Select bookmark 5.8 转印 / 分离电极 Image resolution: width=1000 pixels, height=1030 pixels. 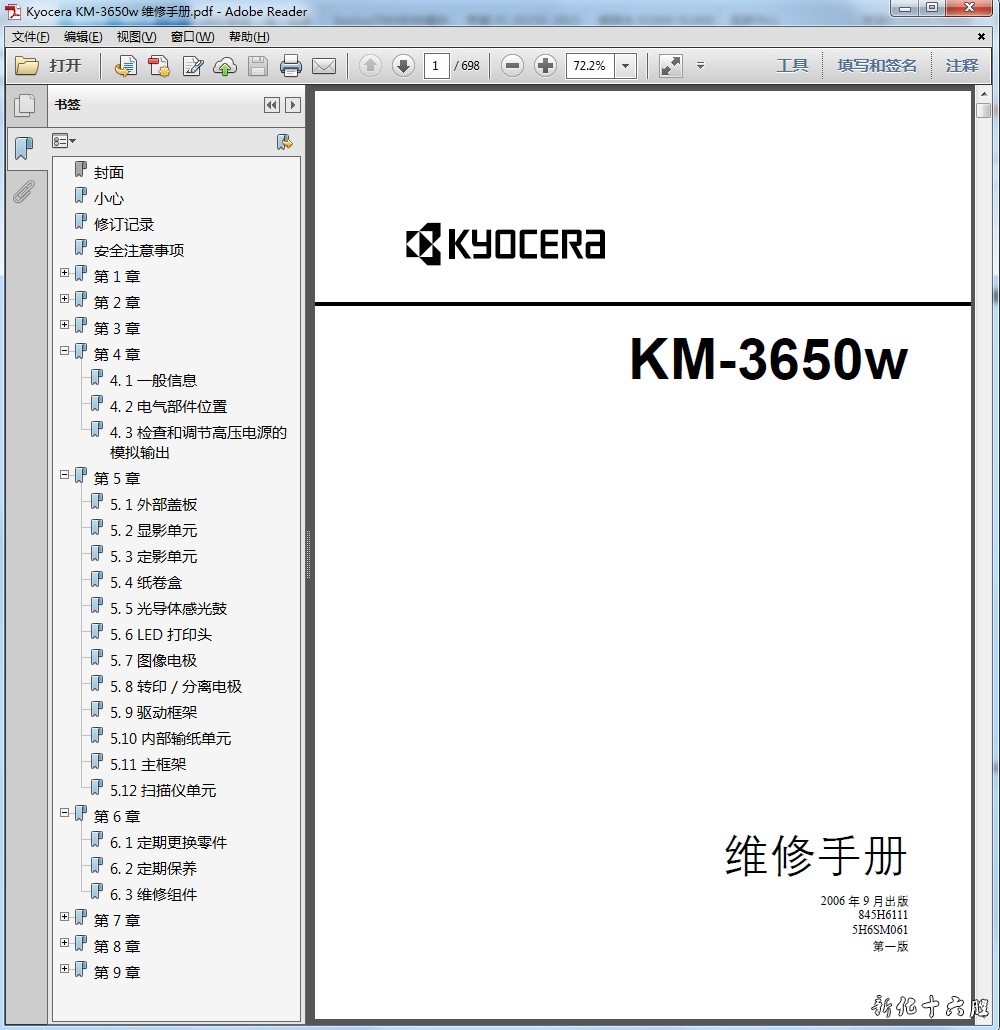click(x=175, y=686)
